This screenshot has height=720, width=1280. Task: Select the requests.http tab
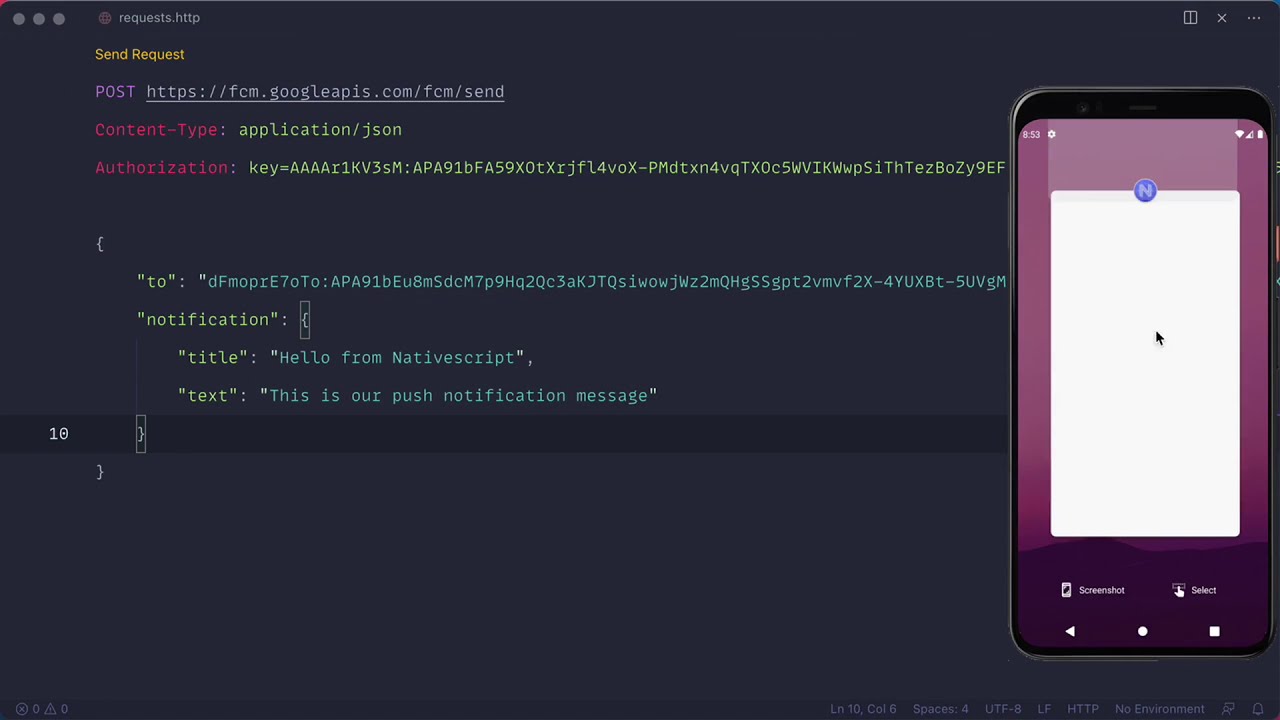point(158,18)
